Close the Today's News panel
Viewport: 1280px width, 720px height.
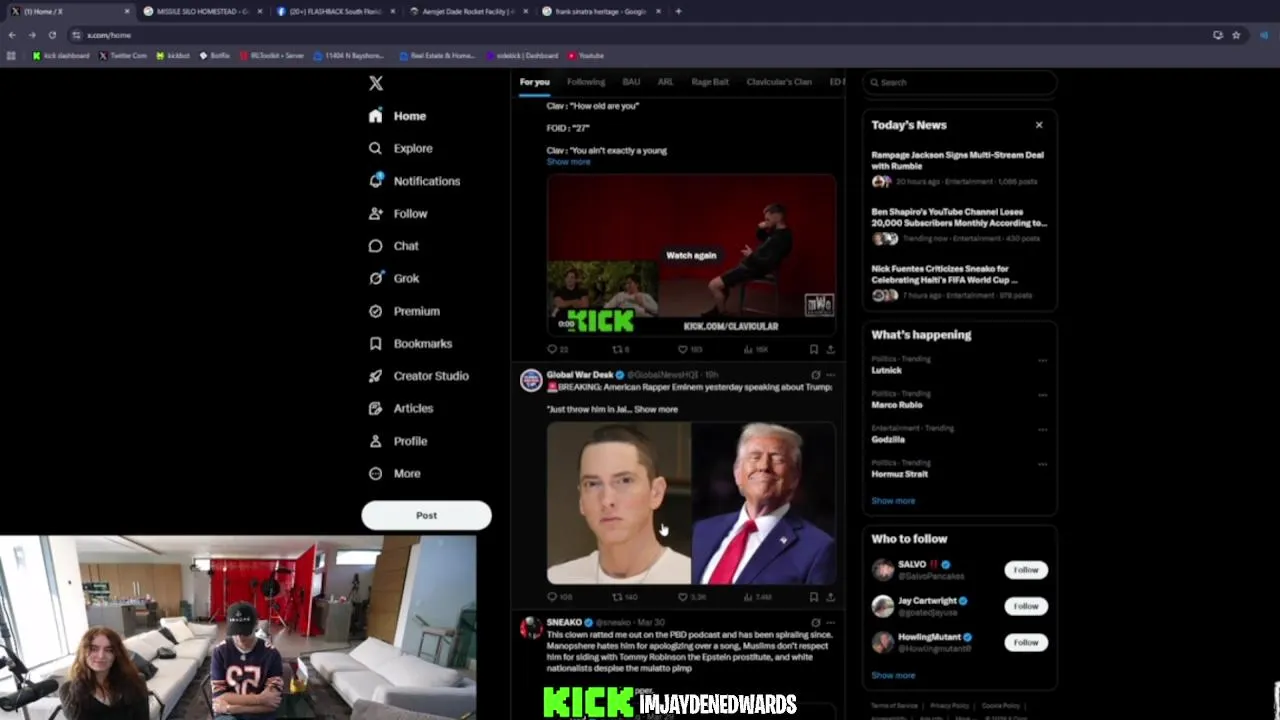tap(1039, 125)
